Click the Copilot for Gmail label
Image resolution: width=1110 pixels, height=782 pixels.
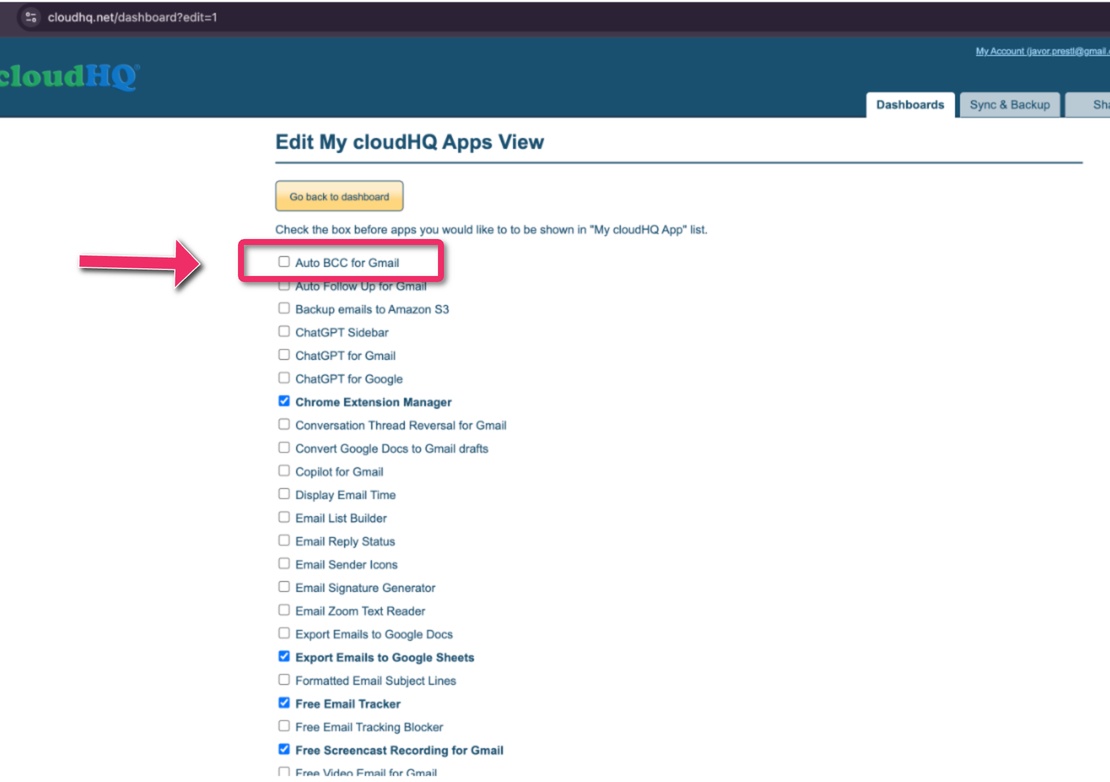pyautogui.click(x=339, y=472)
